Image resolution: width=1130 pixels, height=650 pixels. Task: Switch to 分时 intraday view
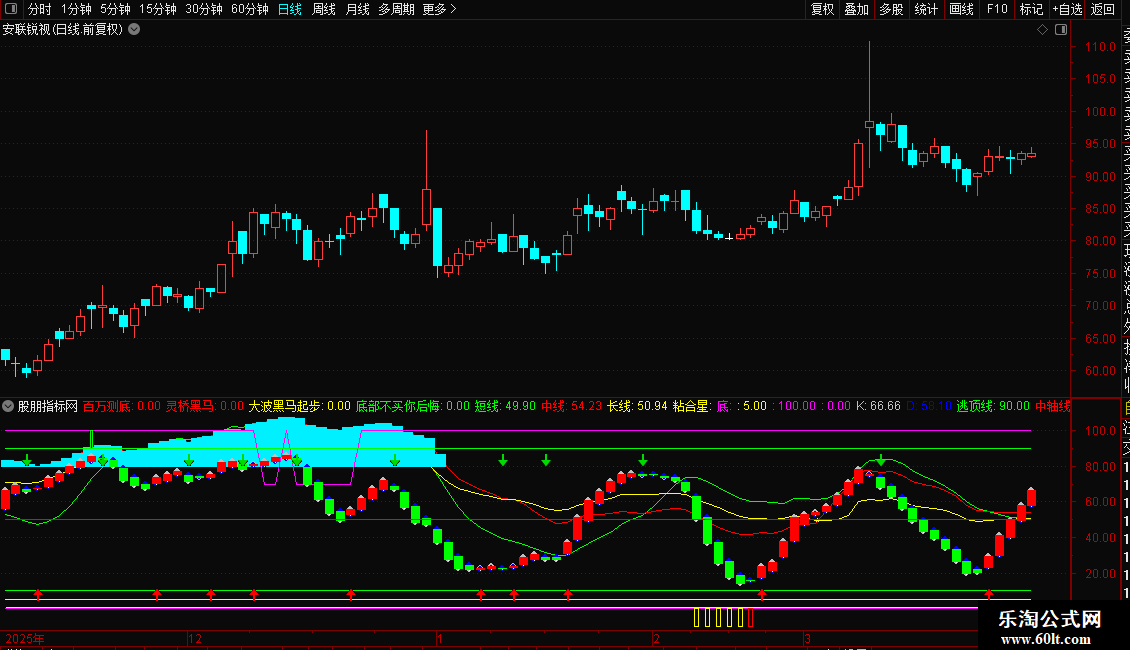click(40, 9)
